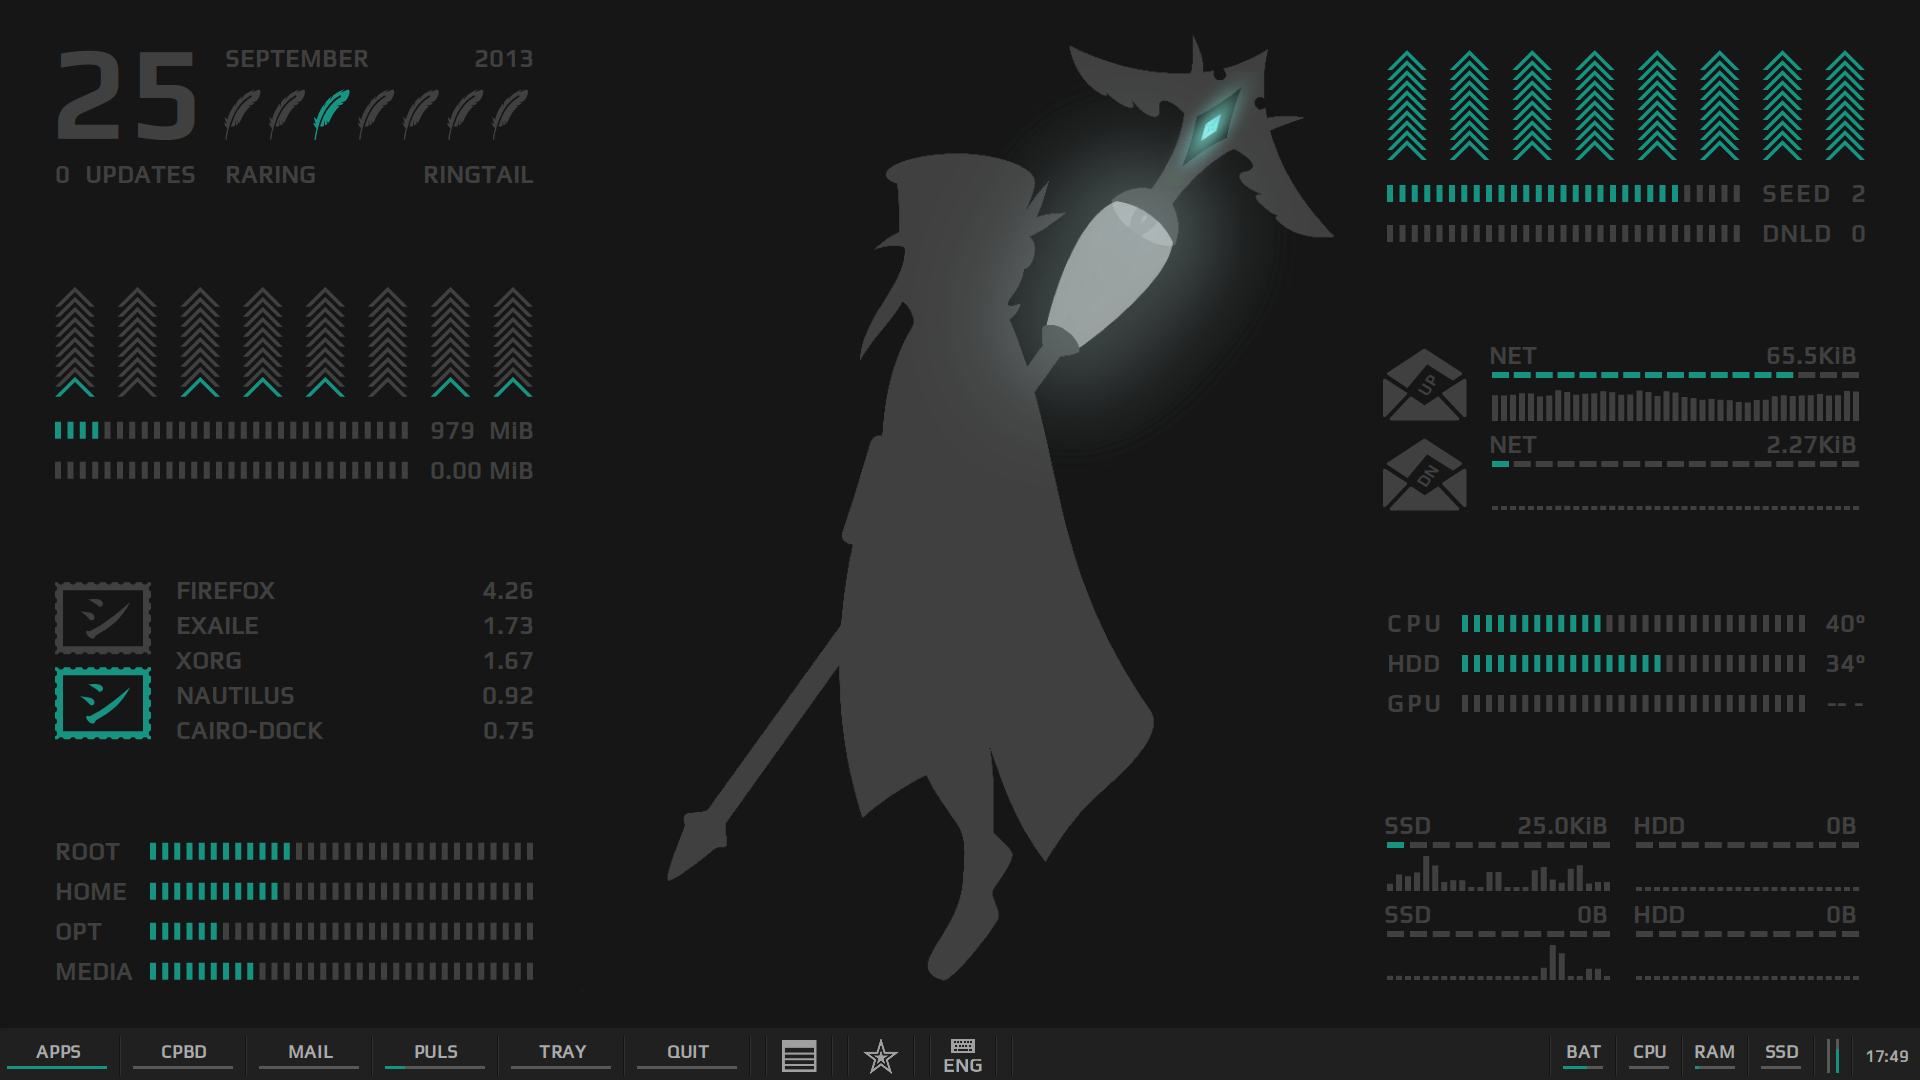1920x1080 pixels.
Task: Click the NET upload history graph
Action: coord(1675,405)
